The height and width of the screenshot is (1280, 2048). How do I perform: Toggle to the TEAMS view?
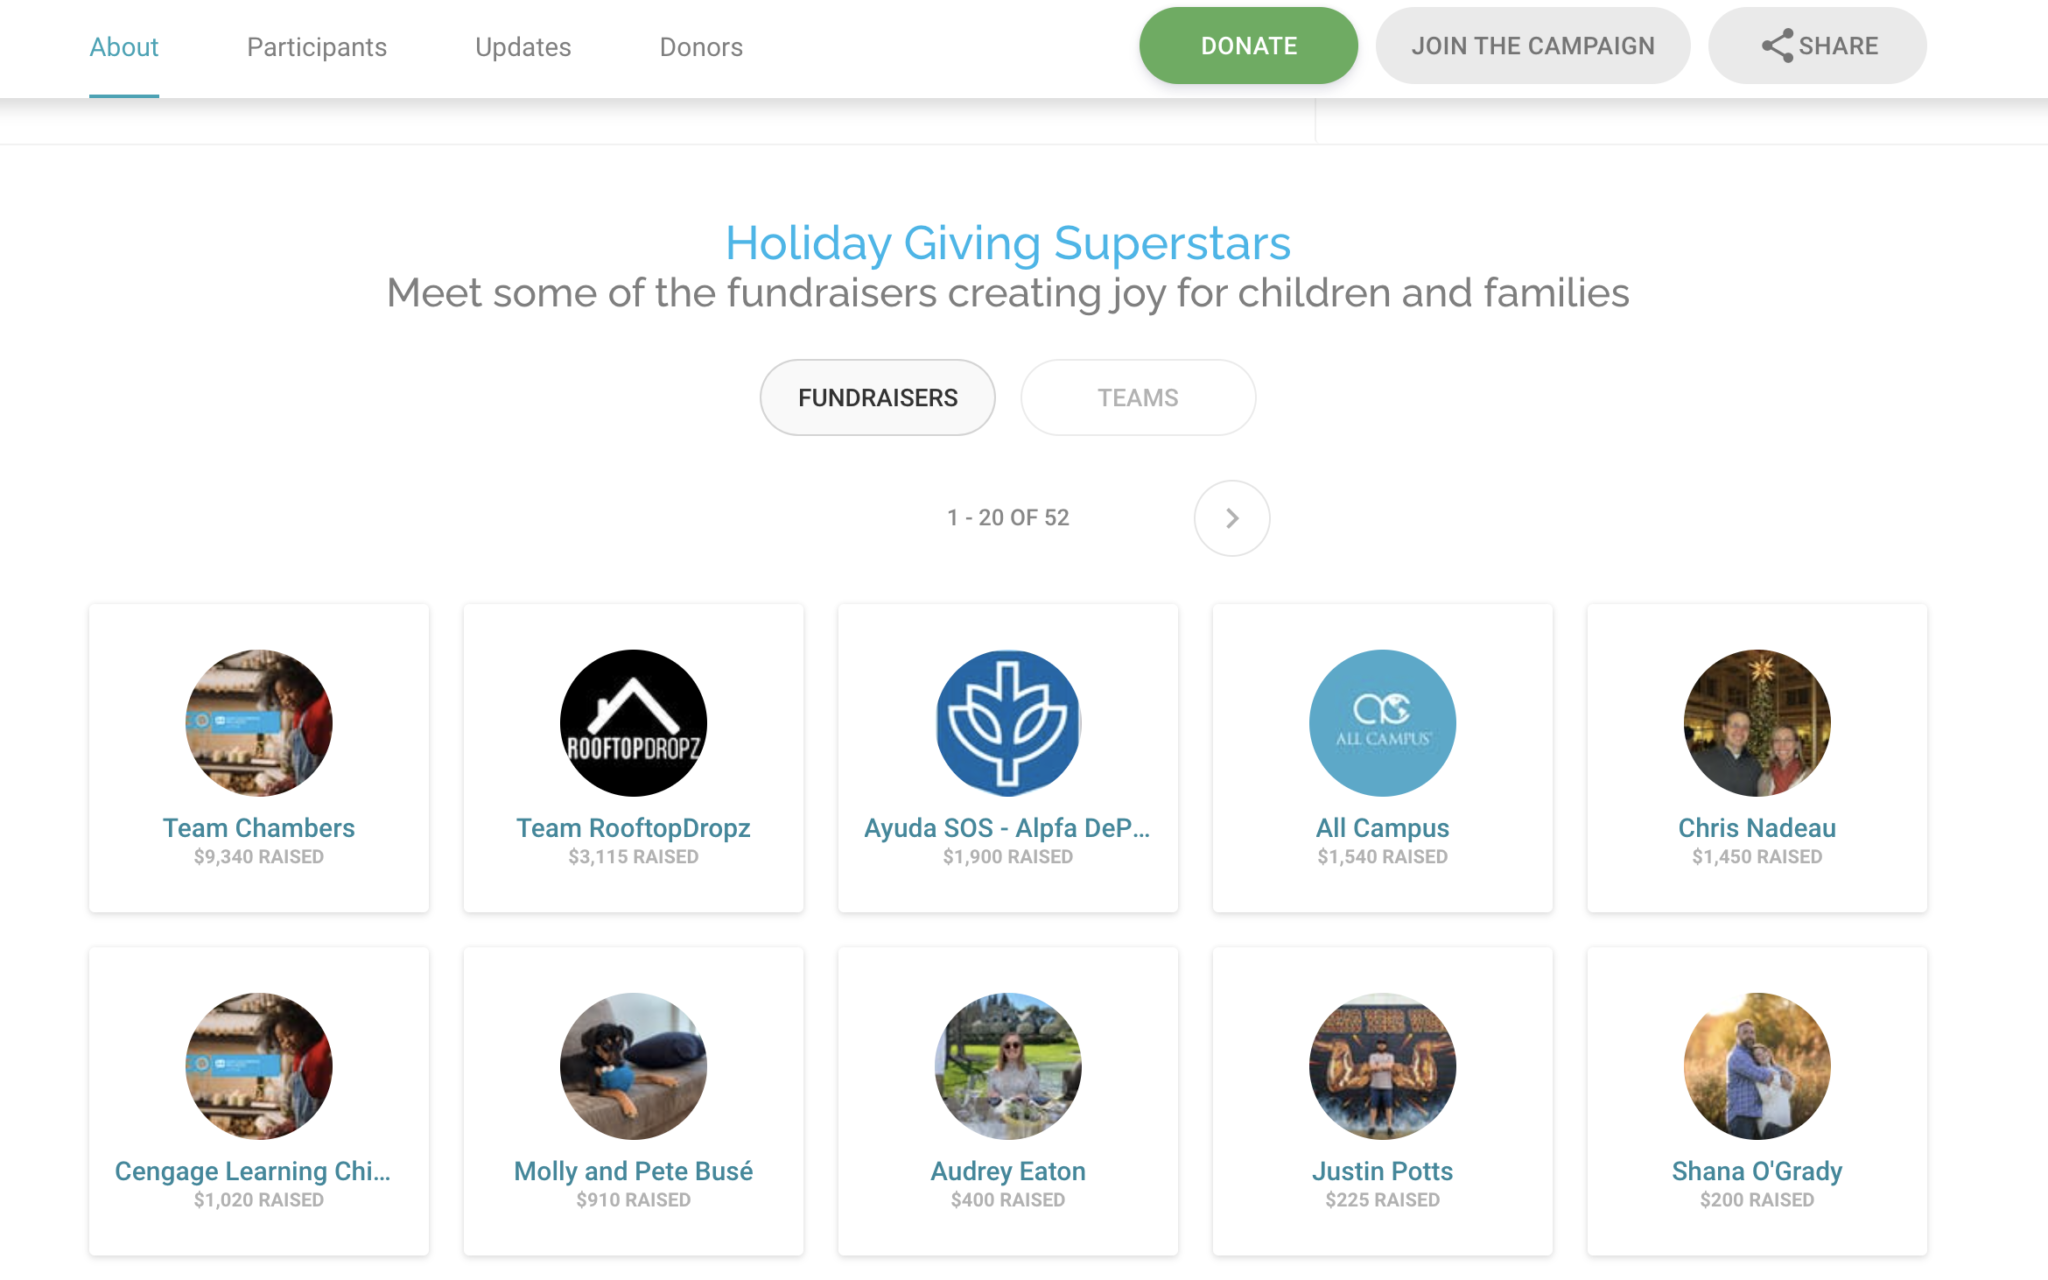point(1137,397)
